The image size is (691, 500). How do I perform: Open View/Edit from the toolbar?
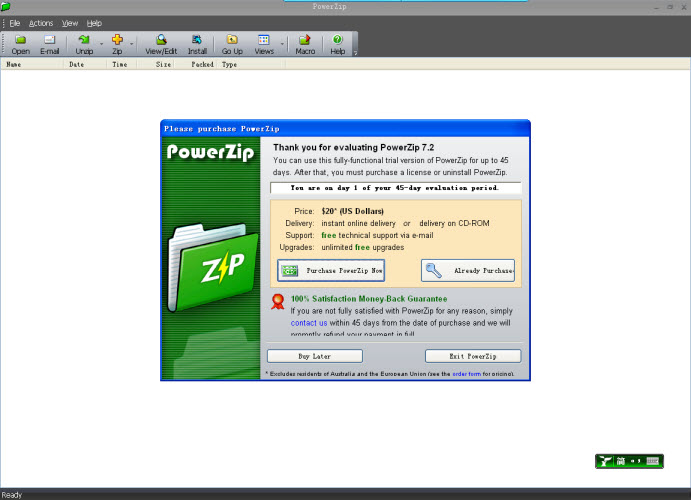pyautogui.click(x=160, y=44)
